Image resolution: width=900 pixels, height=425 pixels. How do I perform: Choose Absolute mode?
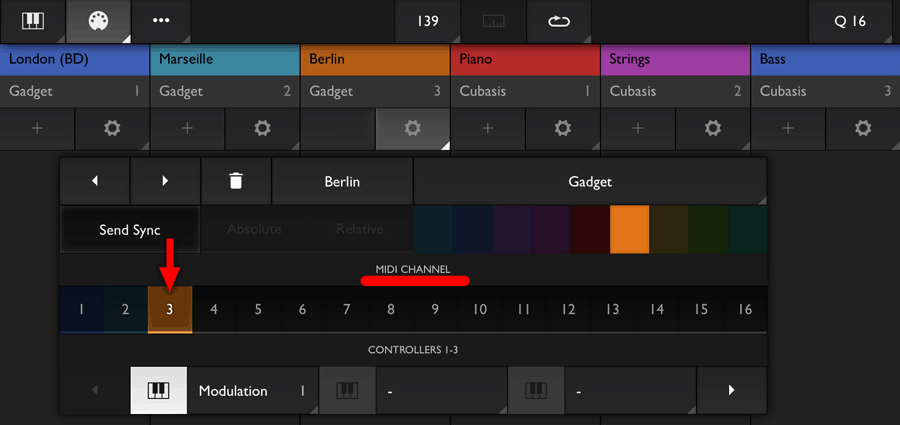point(254,230)
